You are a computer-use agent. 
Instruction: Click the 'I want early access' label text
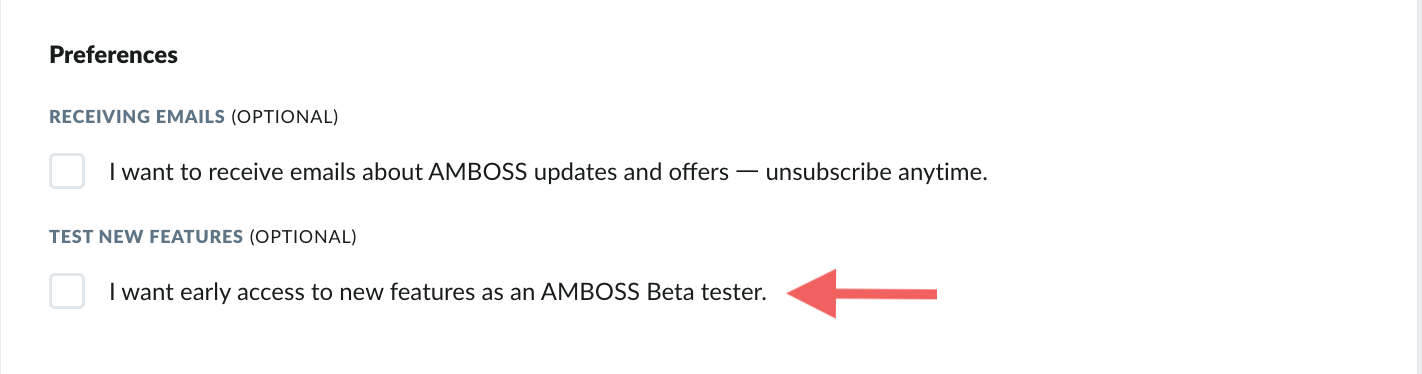click(438, 293)
